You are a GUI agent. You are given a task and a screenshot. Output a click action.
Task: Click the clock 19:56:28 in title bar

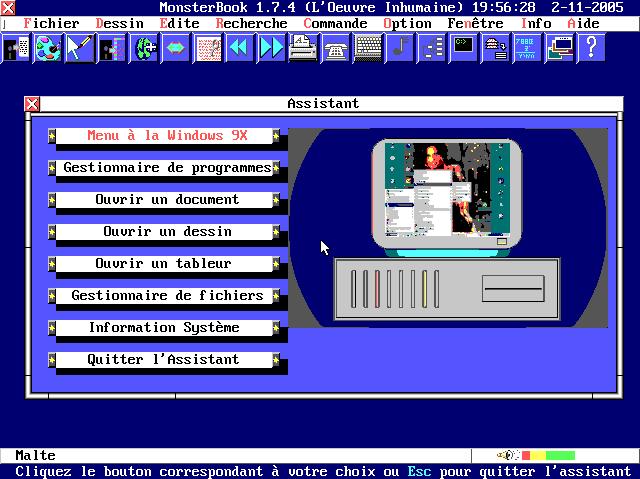click(503, 7)
